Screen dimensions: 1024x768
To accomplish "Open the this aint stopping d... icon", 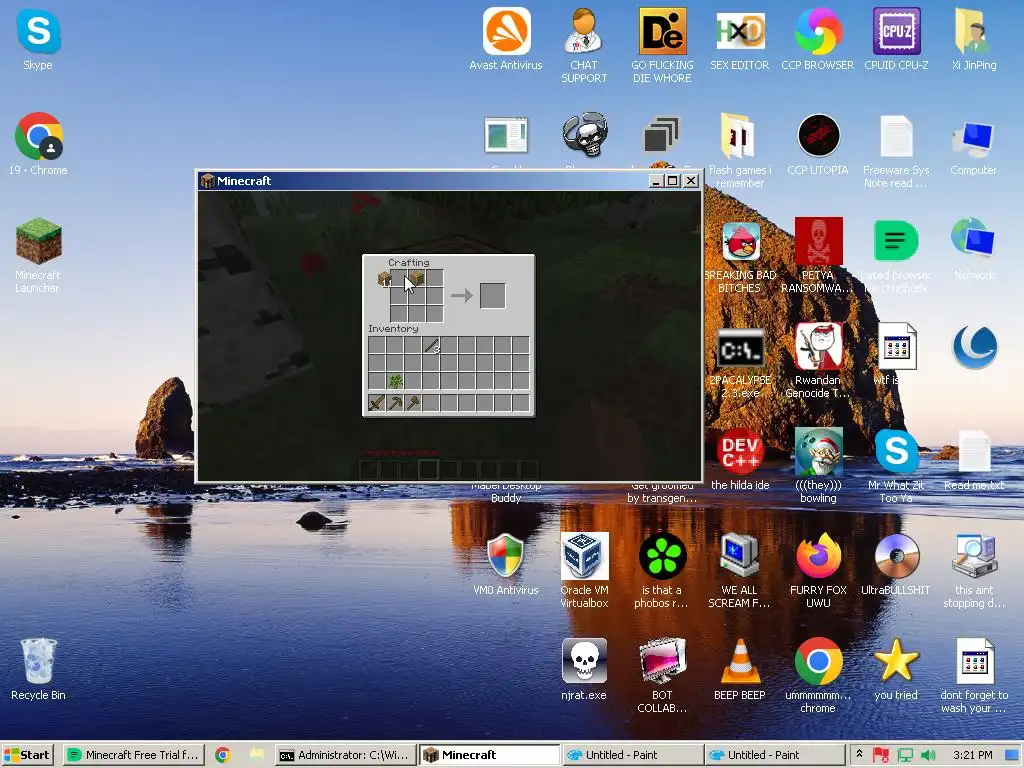I will (974, 571).
